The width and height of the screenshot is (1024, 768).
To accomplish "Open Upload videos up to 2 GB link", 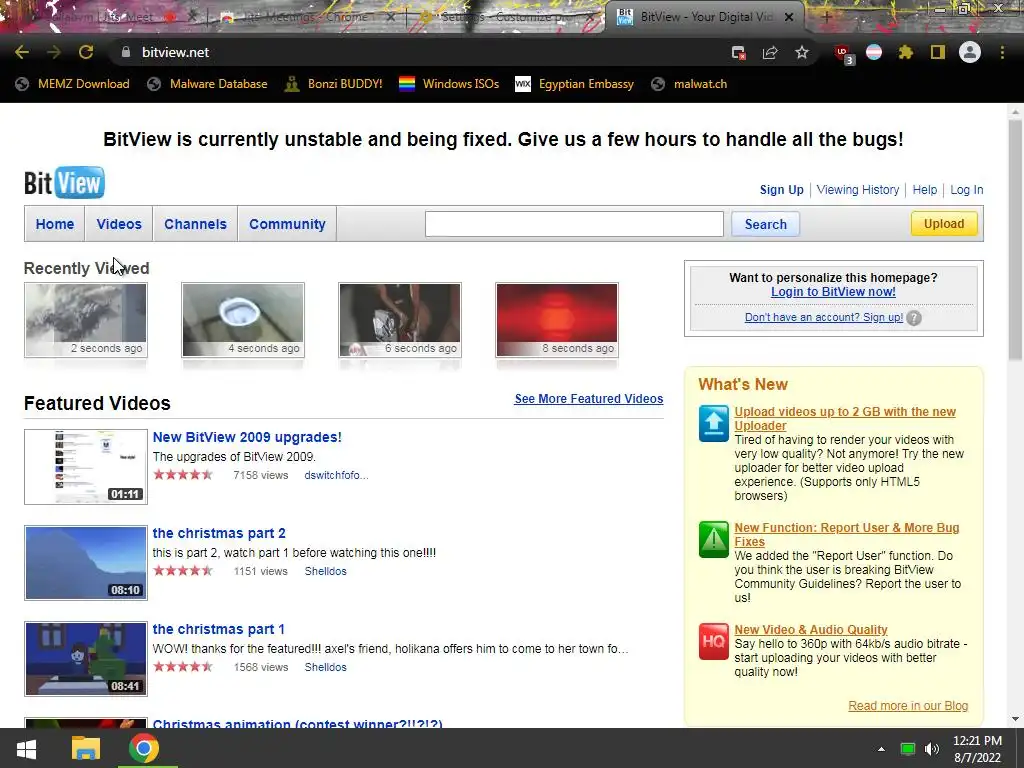I will point(844,419).
